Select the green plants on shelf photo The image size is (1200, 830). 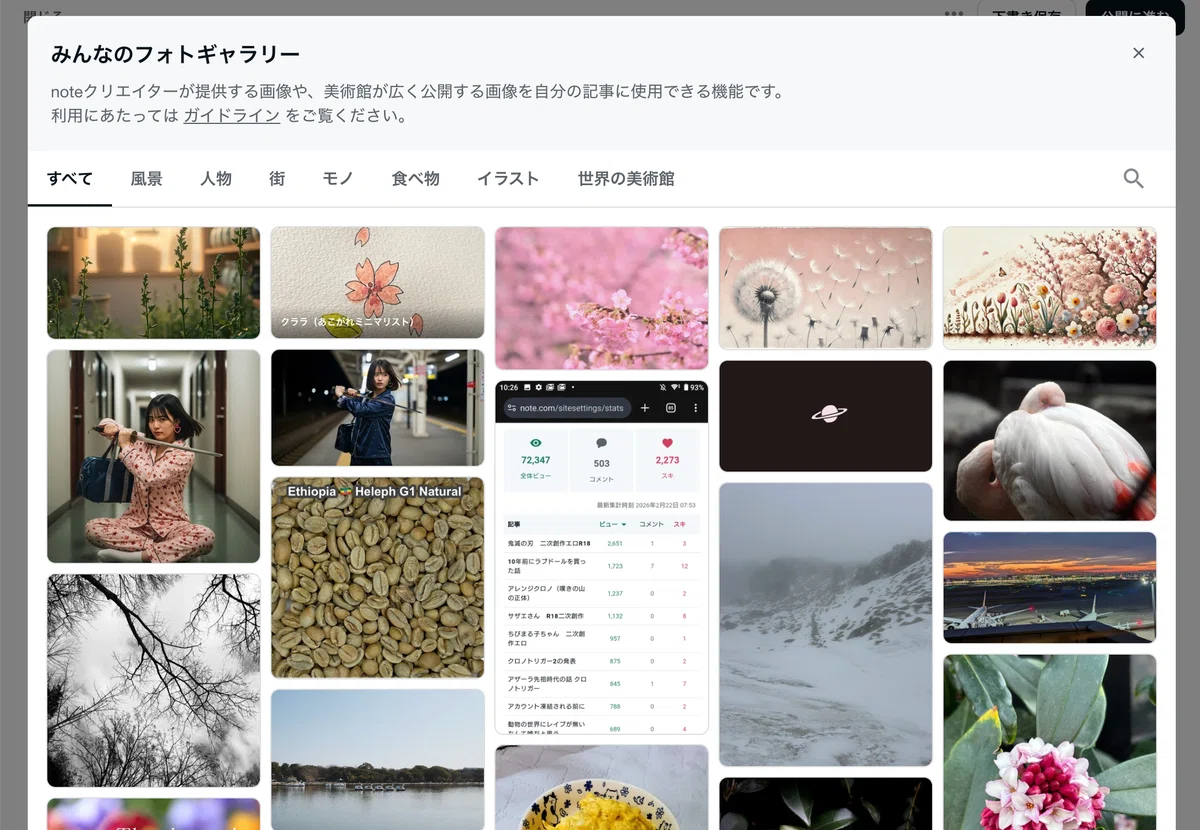point(153,283)
